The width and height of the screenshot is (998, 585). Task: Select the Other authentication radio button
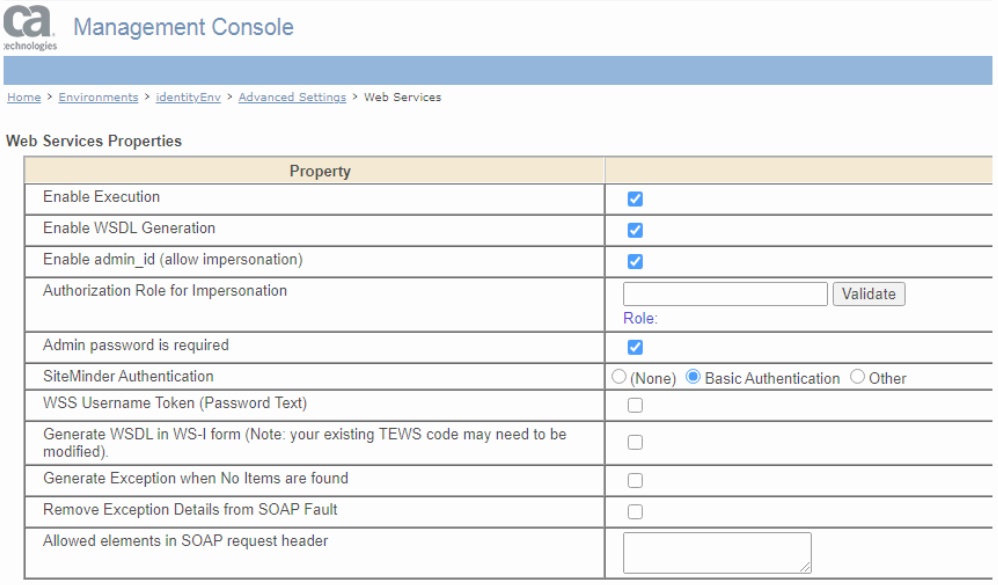[x=857, y=377]
